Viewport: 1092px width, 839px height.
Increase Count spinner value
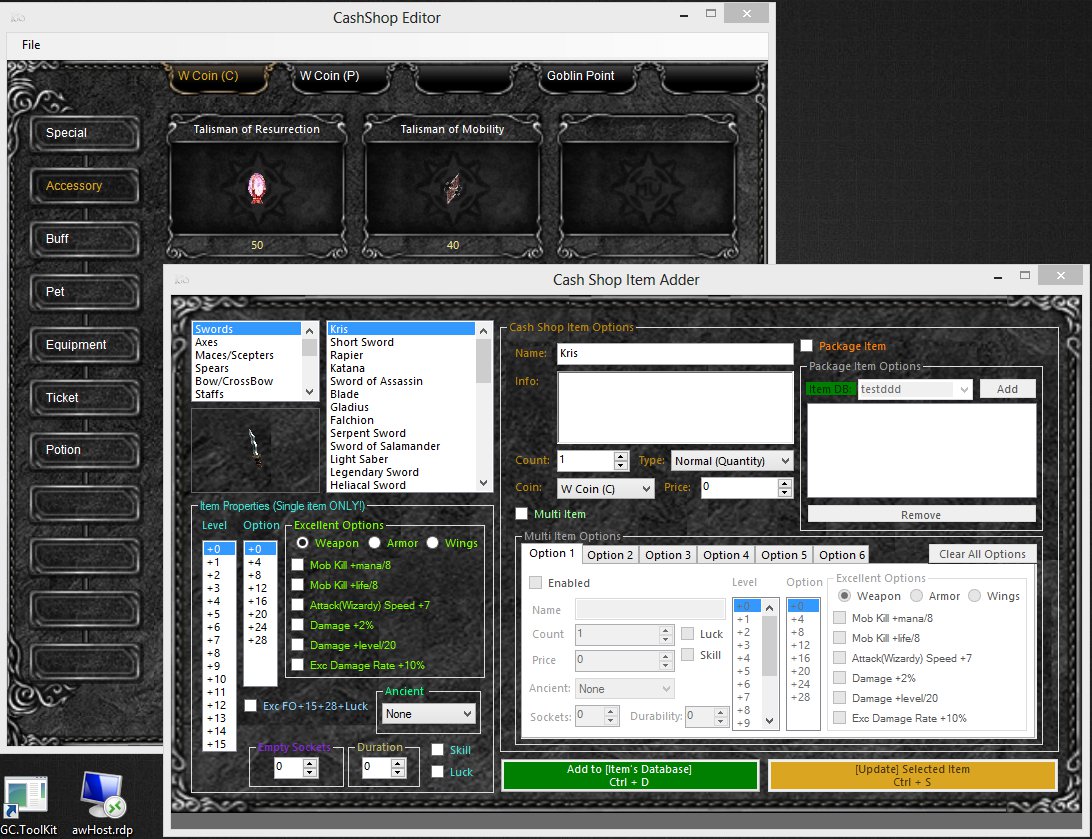click(x=621, y=456)
